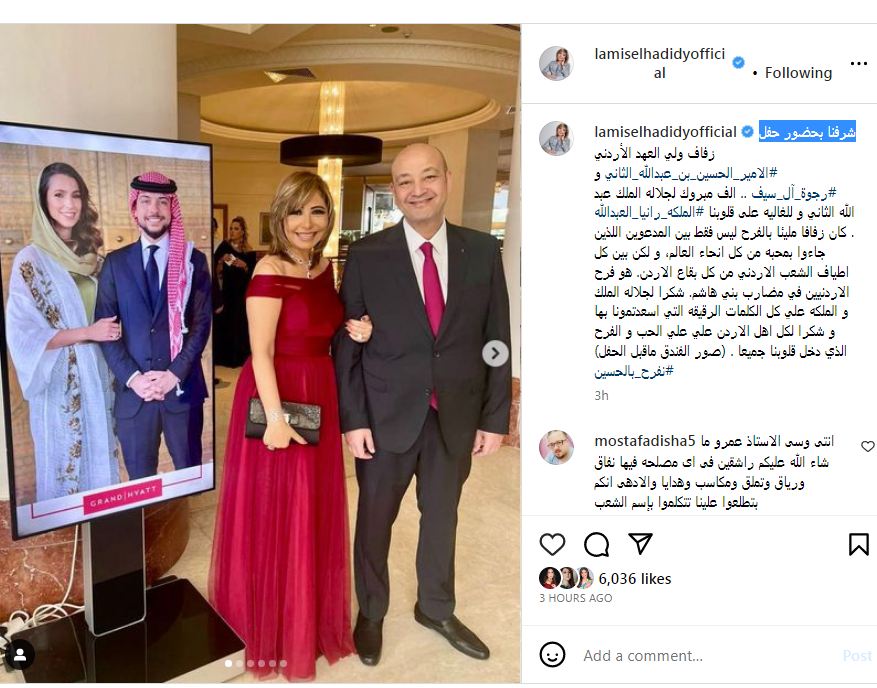Share post with paper plane icon

click(x=640, y=544)
